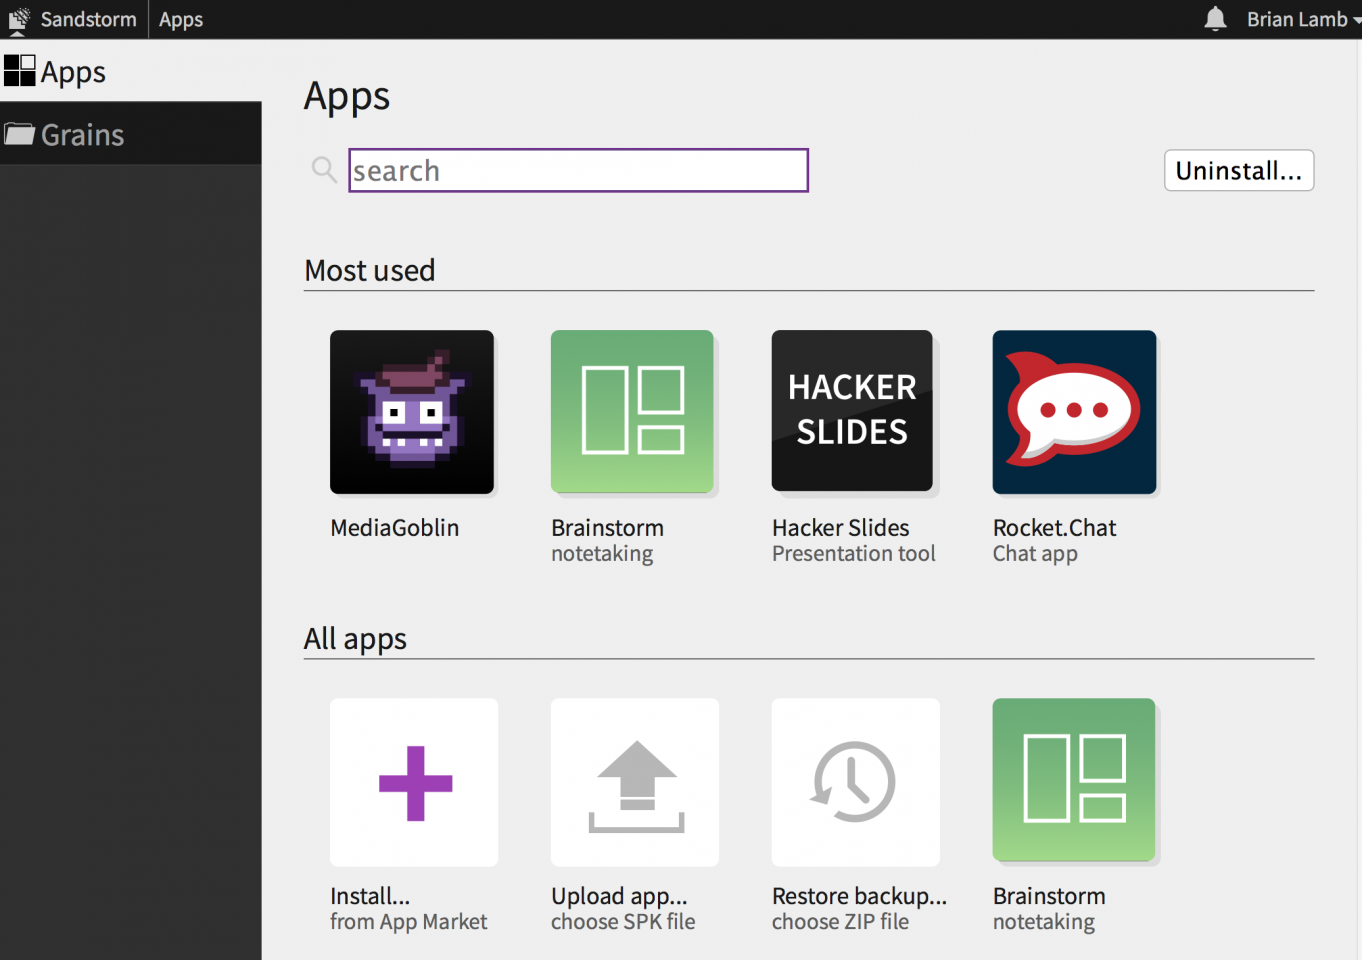Click the notifications bell icon

pos(1215,19)
